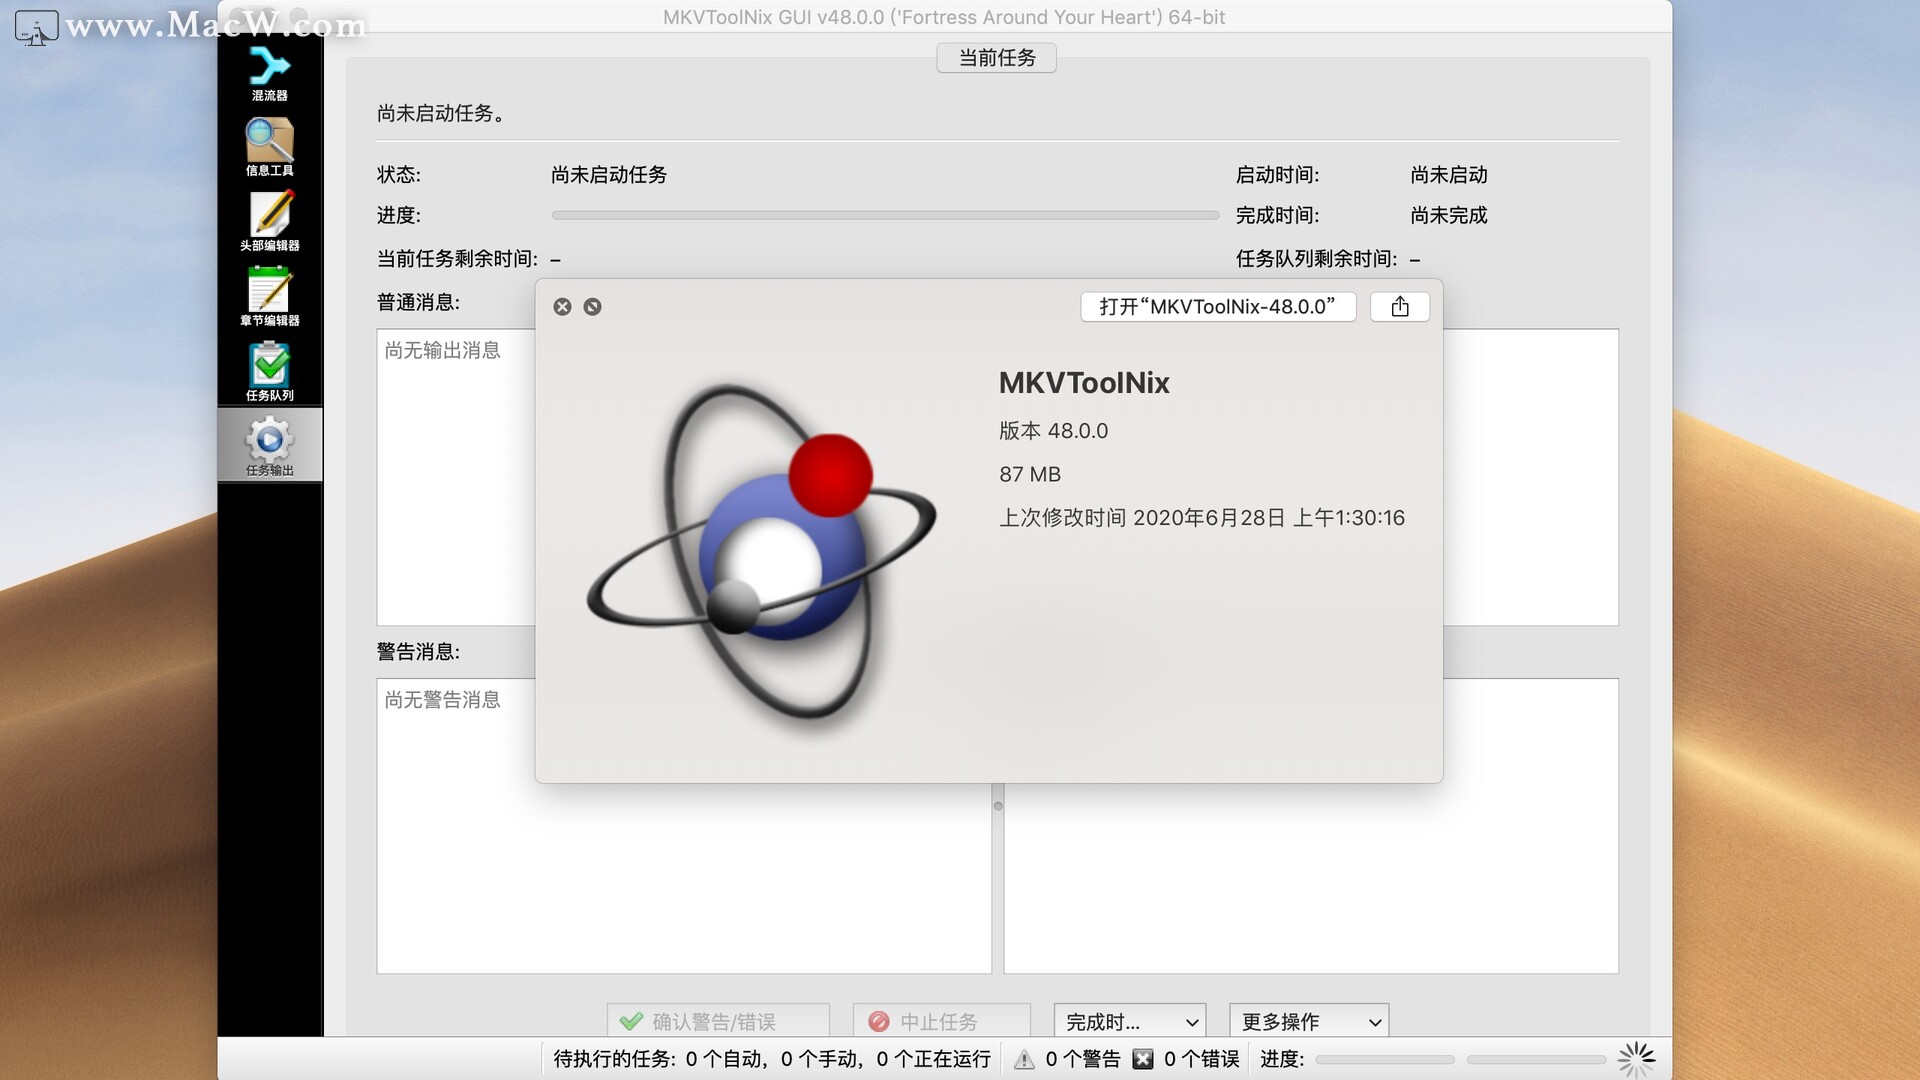This screenshot has width=1920, height=1080.
Task: Open the 章节编辑器 chapter editor
Action: pyautogui.click(x=270, y=297)
